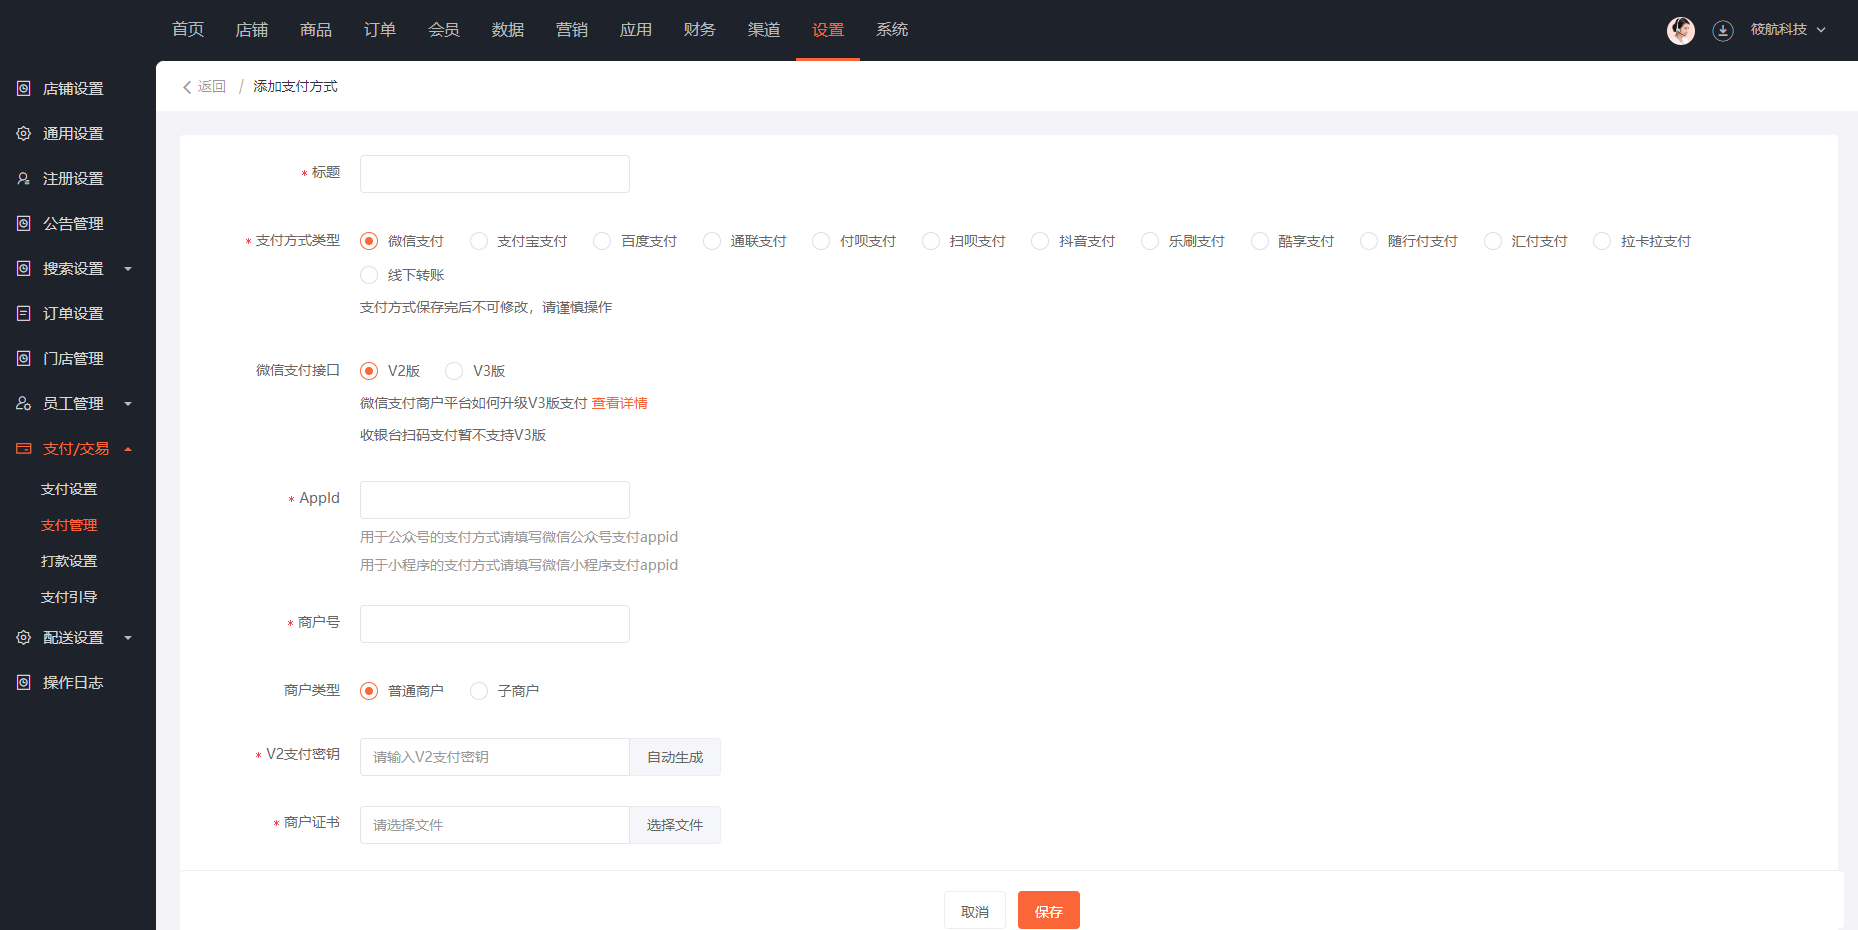1858x930 pixels.
Task: Select 扫呗支付 payment type
Action: (x=931, y=241)
